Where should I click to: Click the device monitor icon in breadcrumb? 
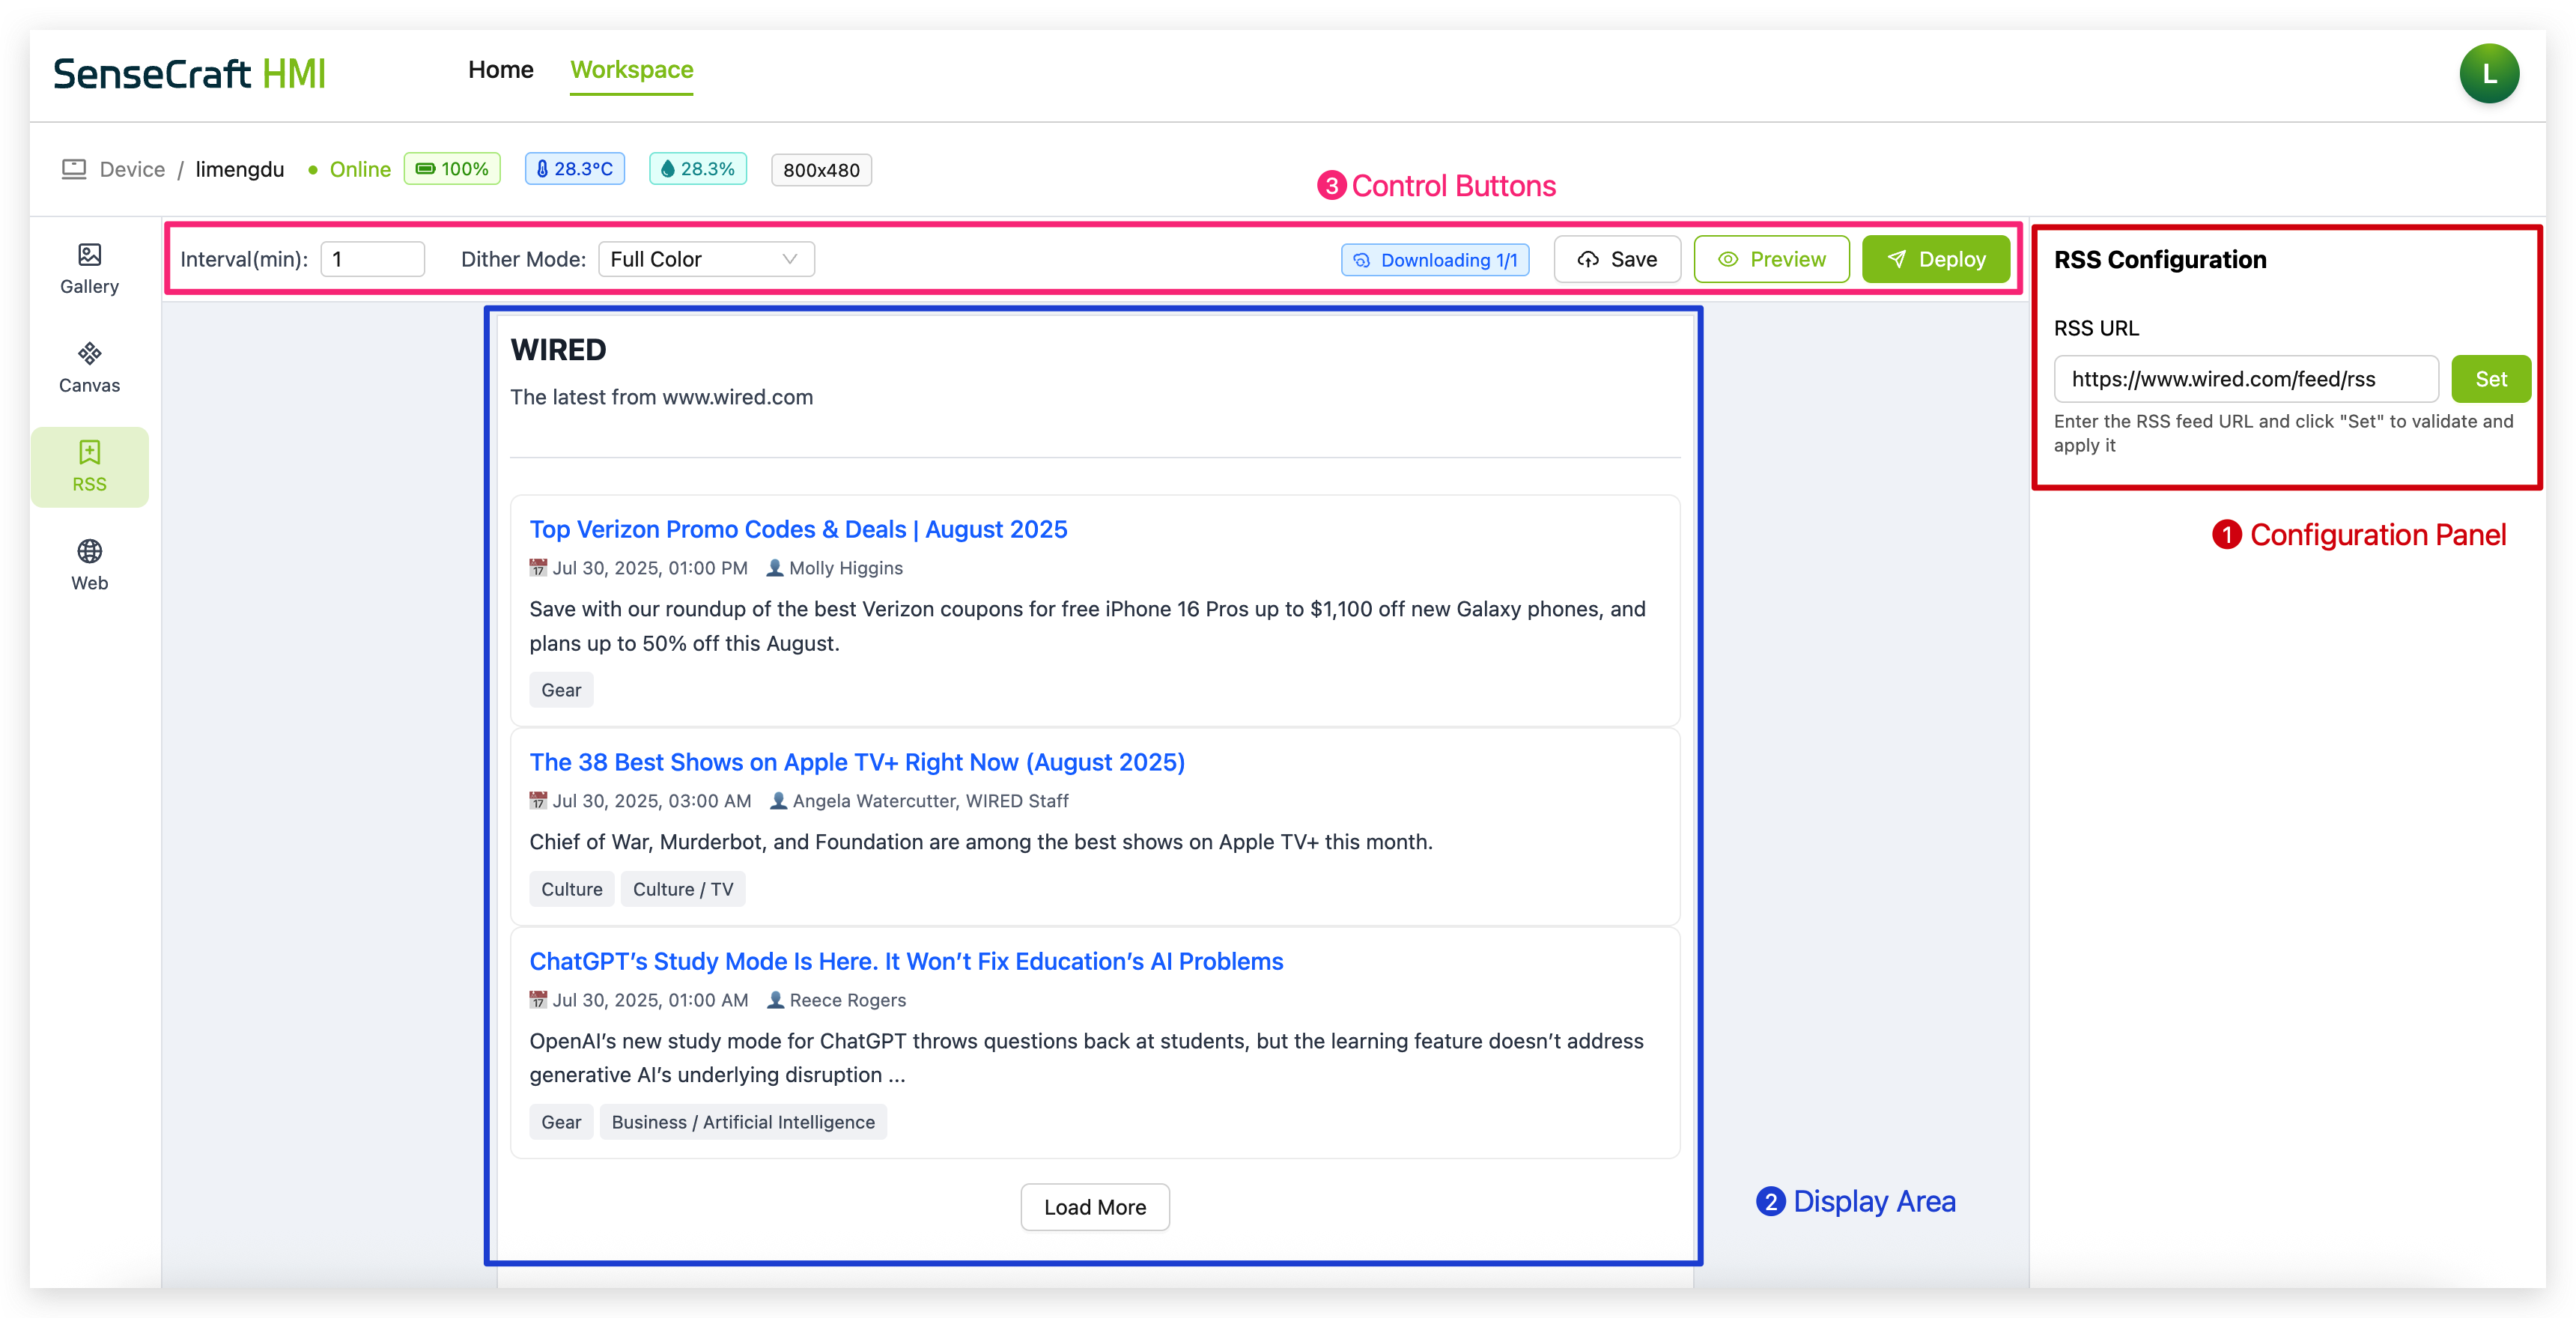pyautogui.click(x=74, y=169)
